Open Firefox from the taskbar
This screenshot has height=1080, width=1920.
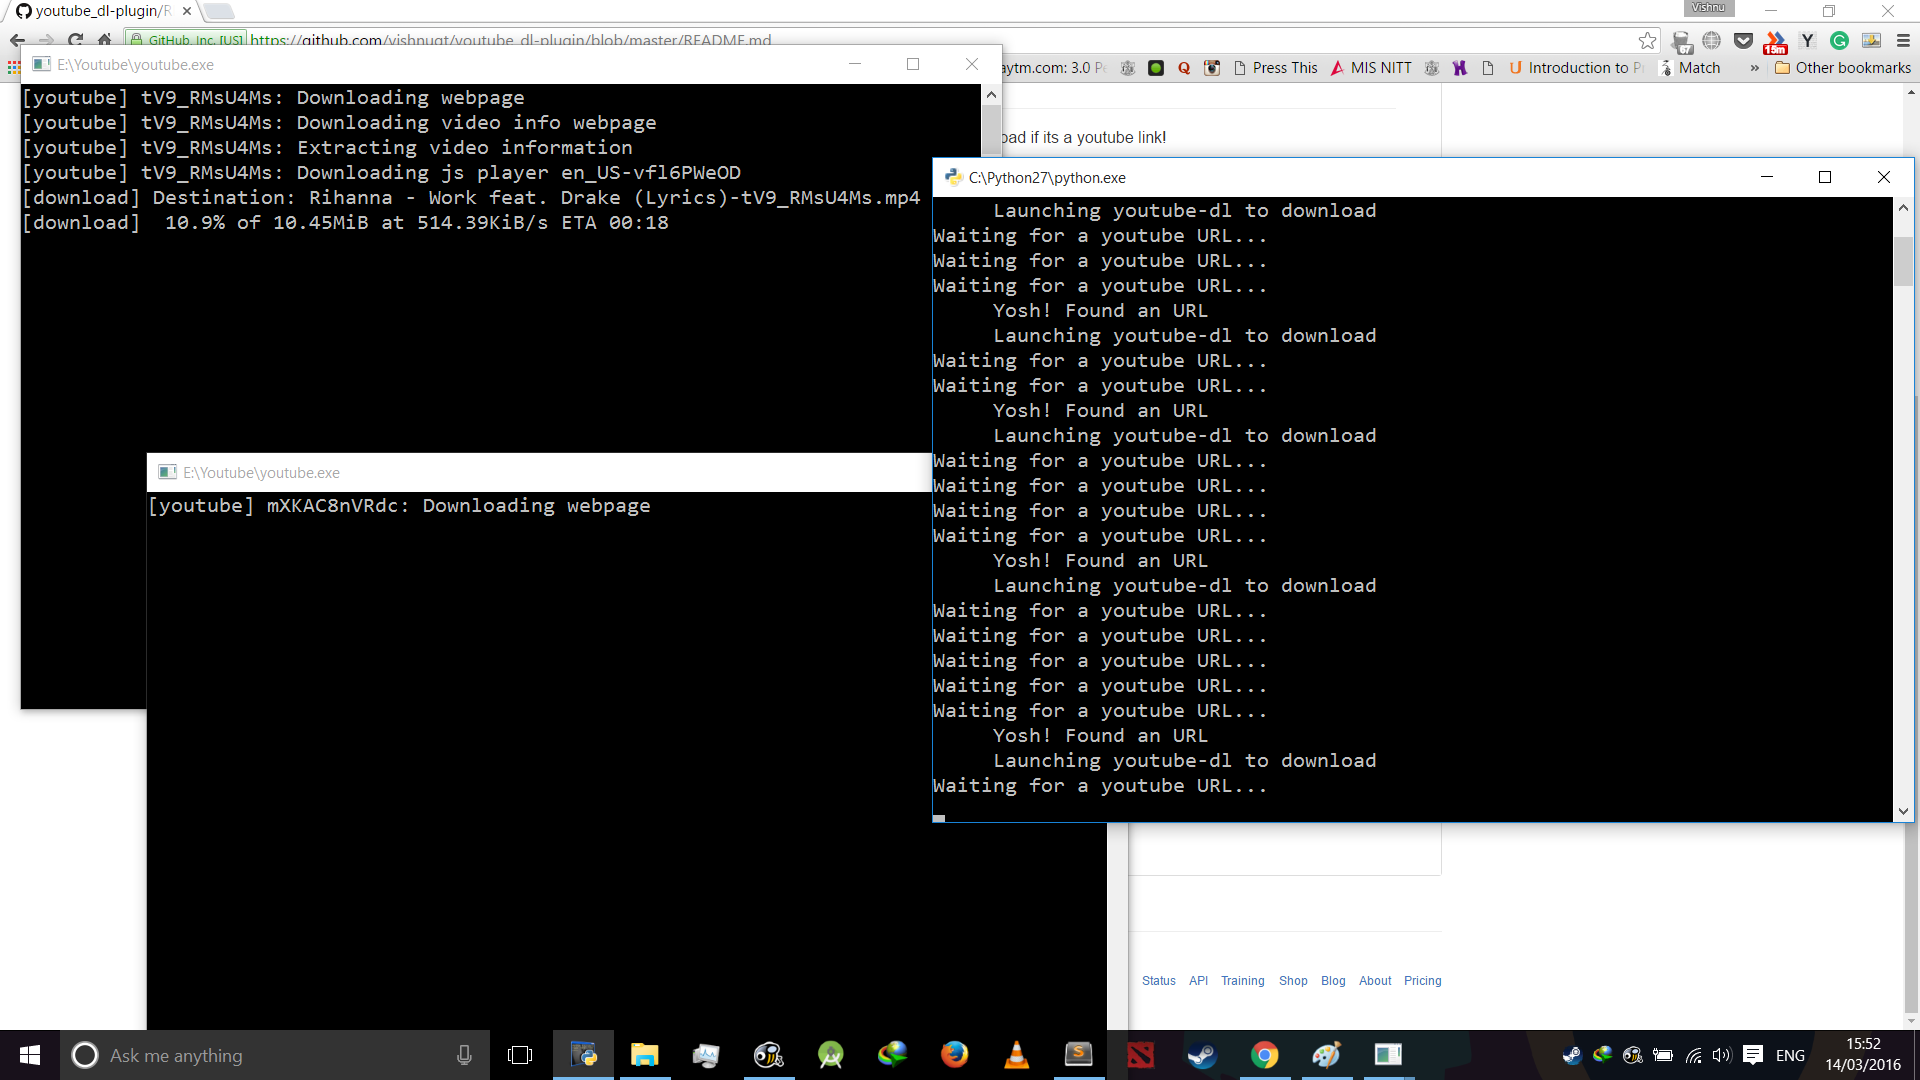point(955,1055)
